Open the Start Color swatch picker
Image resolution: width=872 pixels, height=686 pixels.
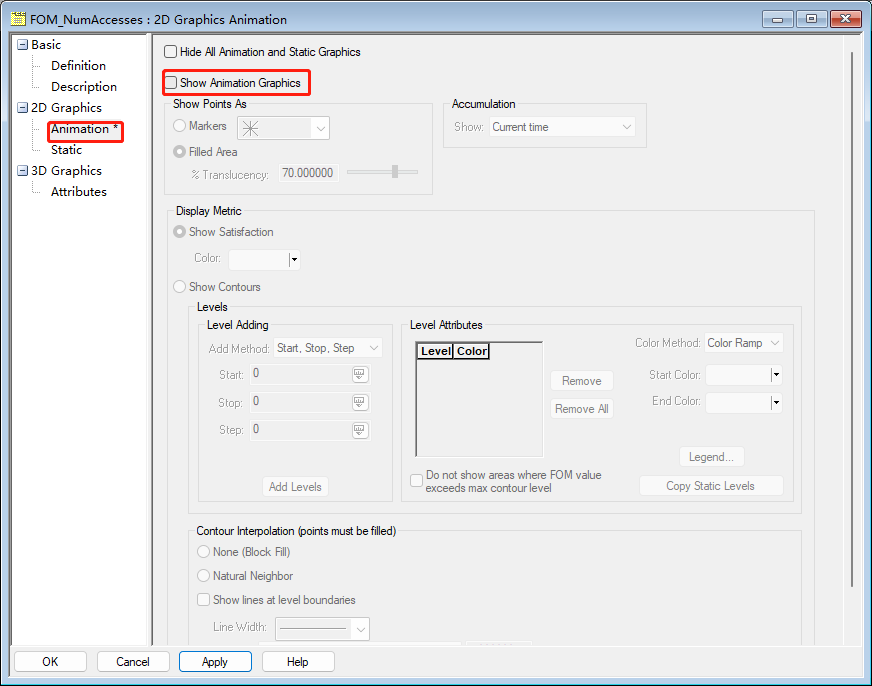(775, 376)
